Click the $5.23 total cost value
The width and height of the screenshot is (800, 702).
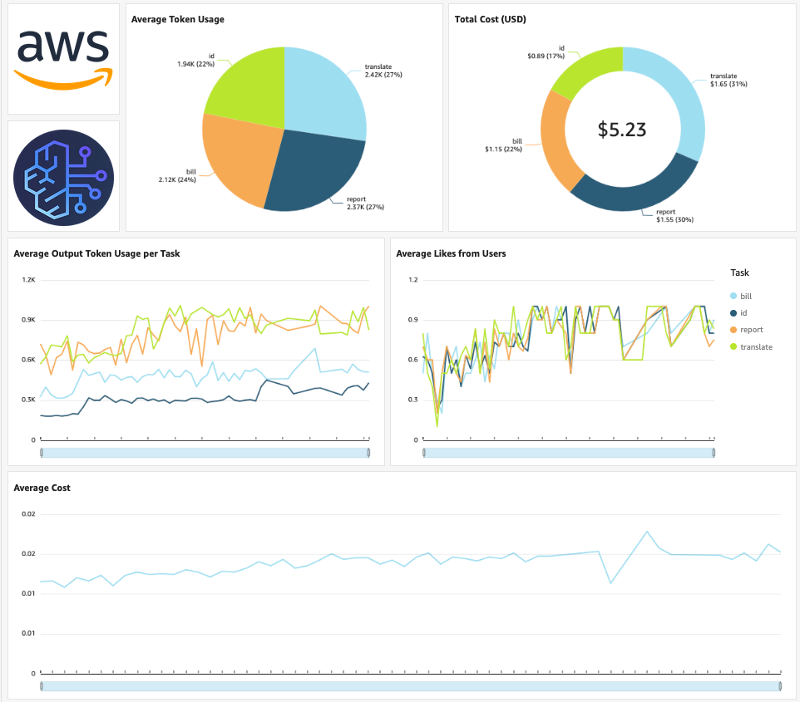coord(623,130)
